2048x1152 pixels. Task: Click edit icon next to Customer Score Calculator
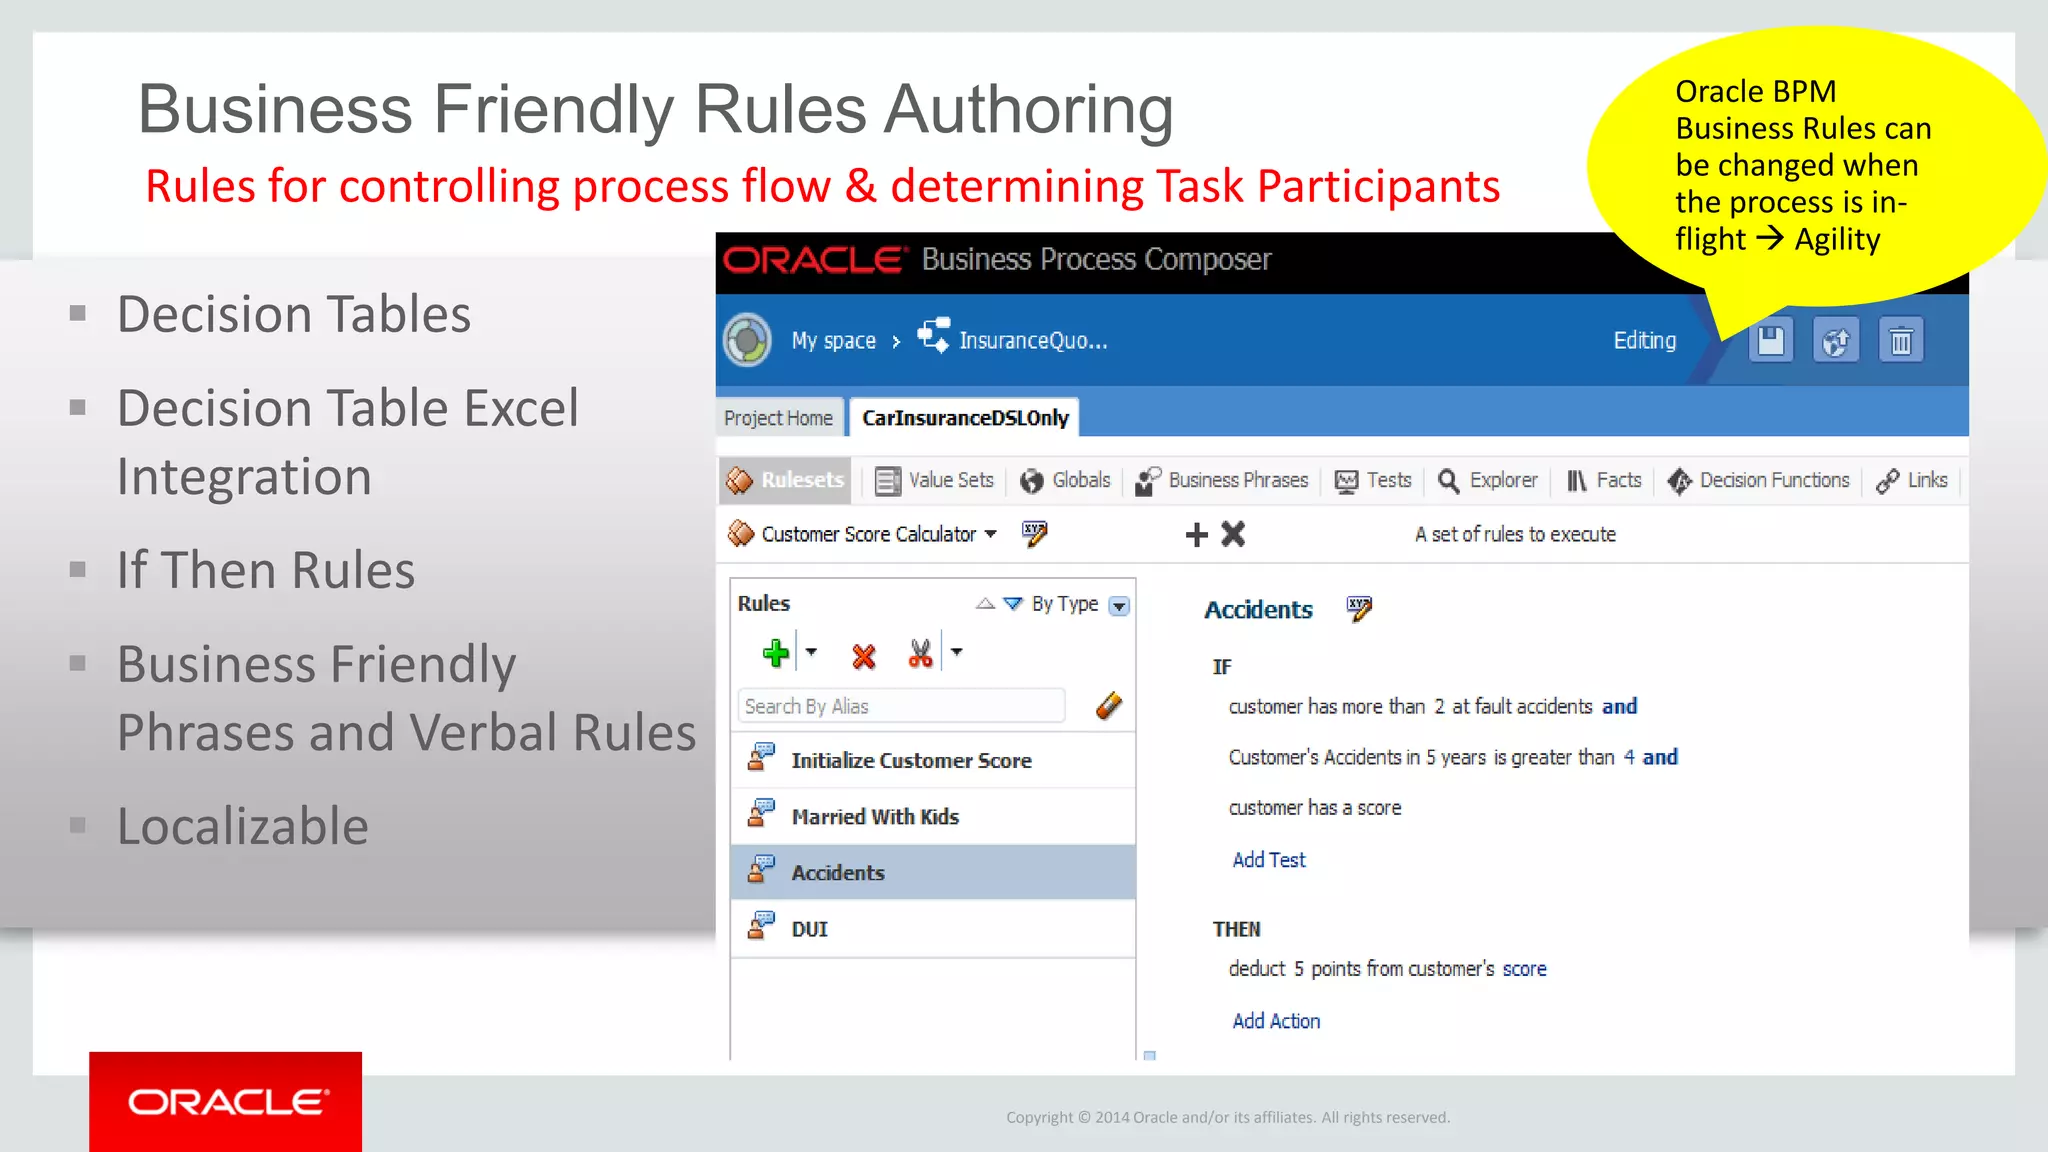[1035, 533]
